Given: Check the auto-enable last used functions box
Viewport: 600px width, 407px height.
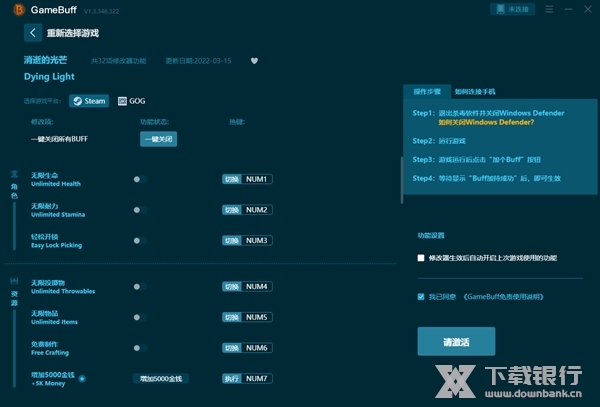Looking at the screenshot, I should click(421, 258).
